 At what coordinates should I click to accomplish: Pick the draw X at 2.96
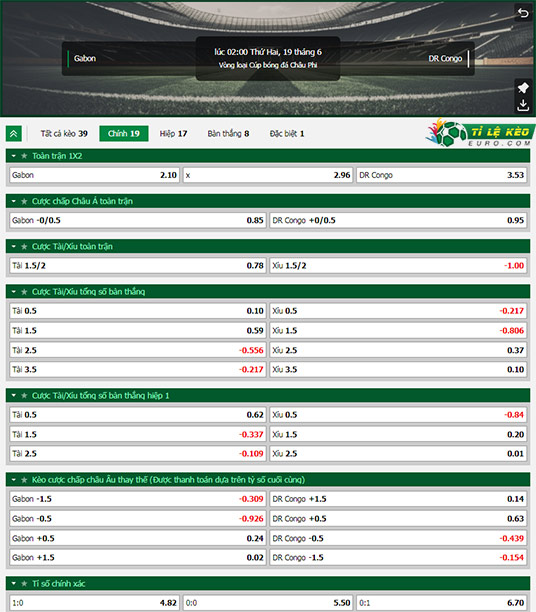pyautogui.click(x=268, y=175)
